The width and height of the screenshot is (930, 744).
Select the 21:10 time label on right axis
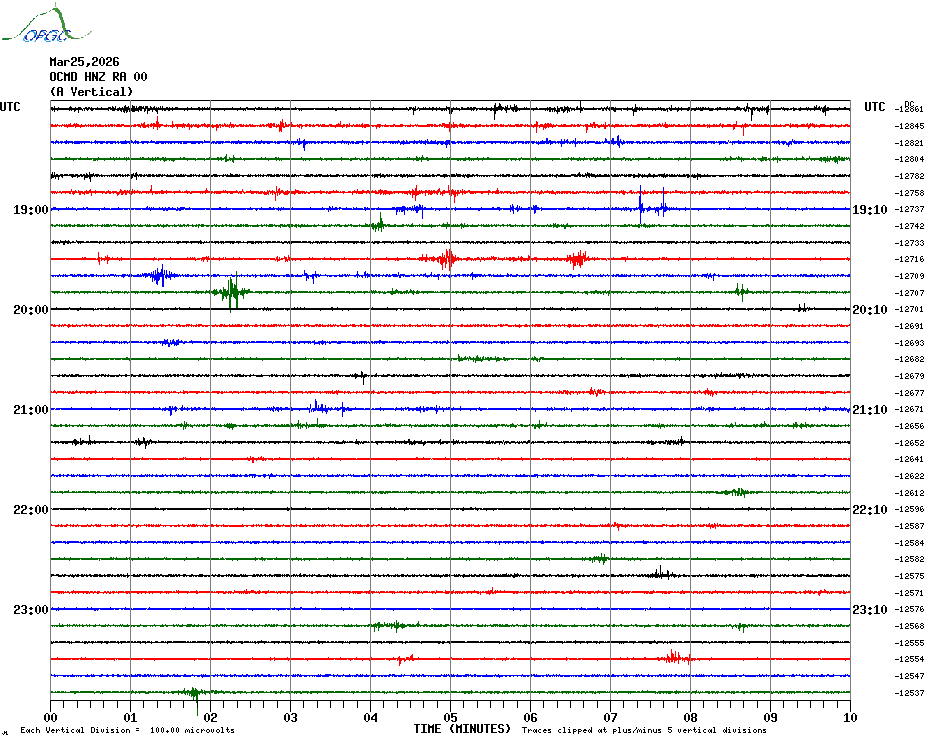869,410
